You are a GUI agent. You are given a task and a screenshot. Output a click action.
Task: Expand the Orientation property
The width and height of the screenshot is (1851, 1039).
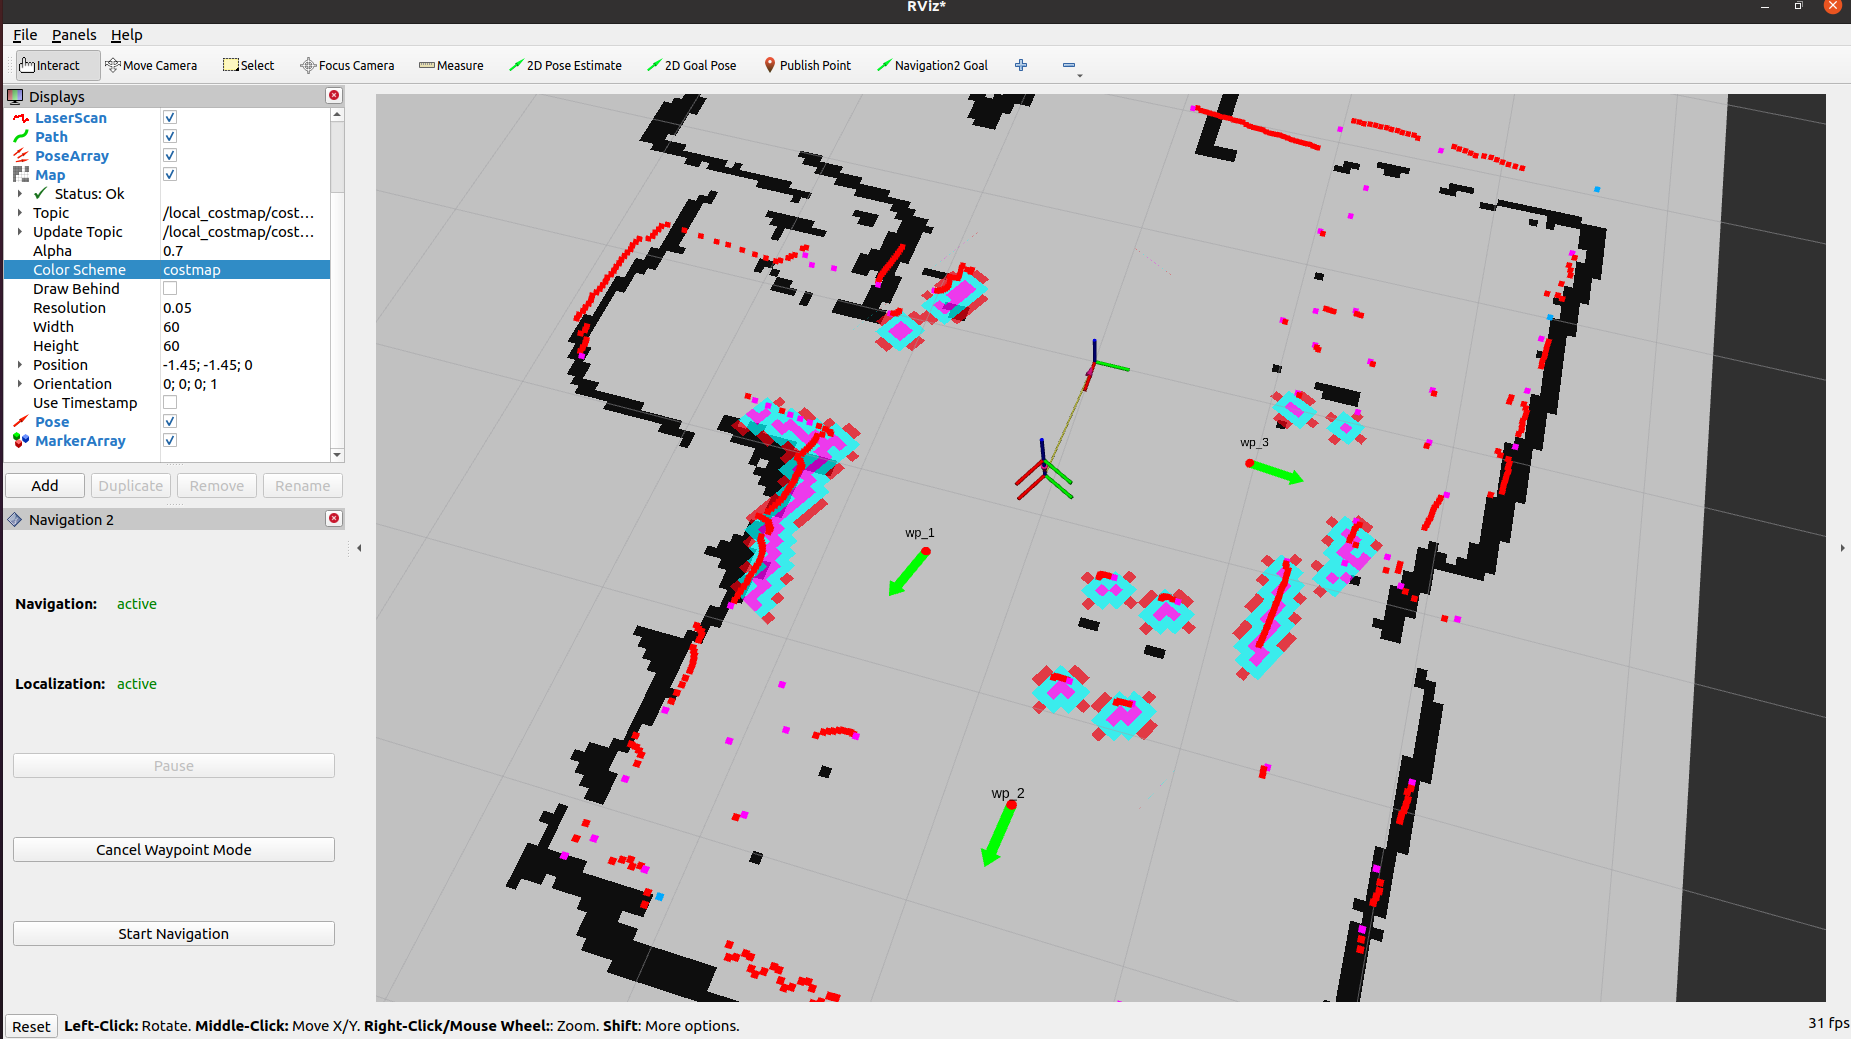point(20,384)
